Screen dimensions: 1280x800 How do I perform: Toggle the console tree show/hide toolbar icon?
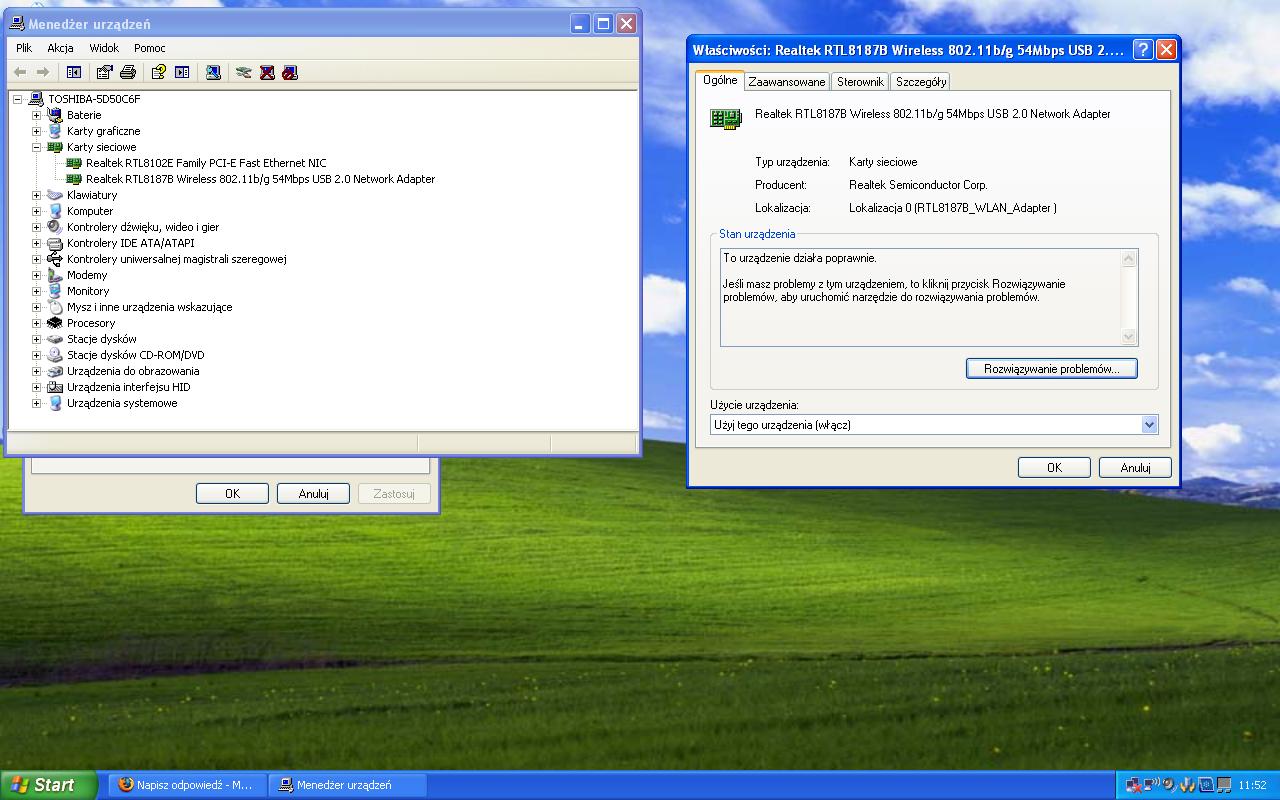[73, 72]
